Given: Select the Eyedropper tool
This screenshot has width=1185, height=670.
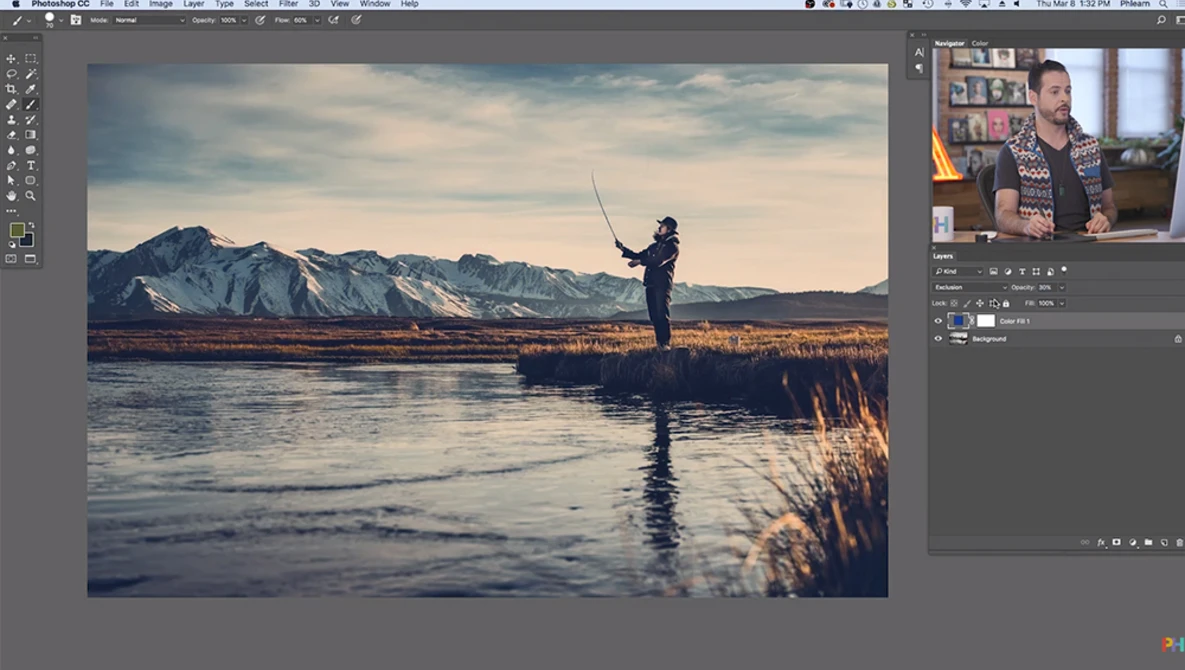Looking at the screenshot, I should point(30,89).
